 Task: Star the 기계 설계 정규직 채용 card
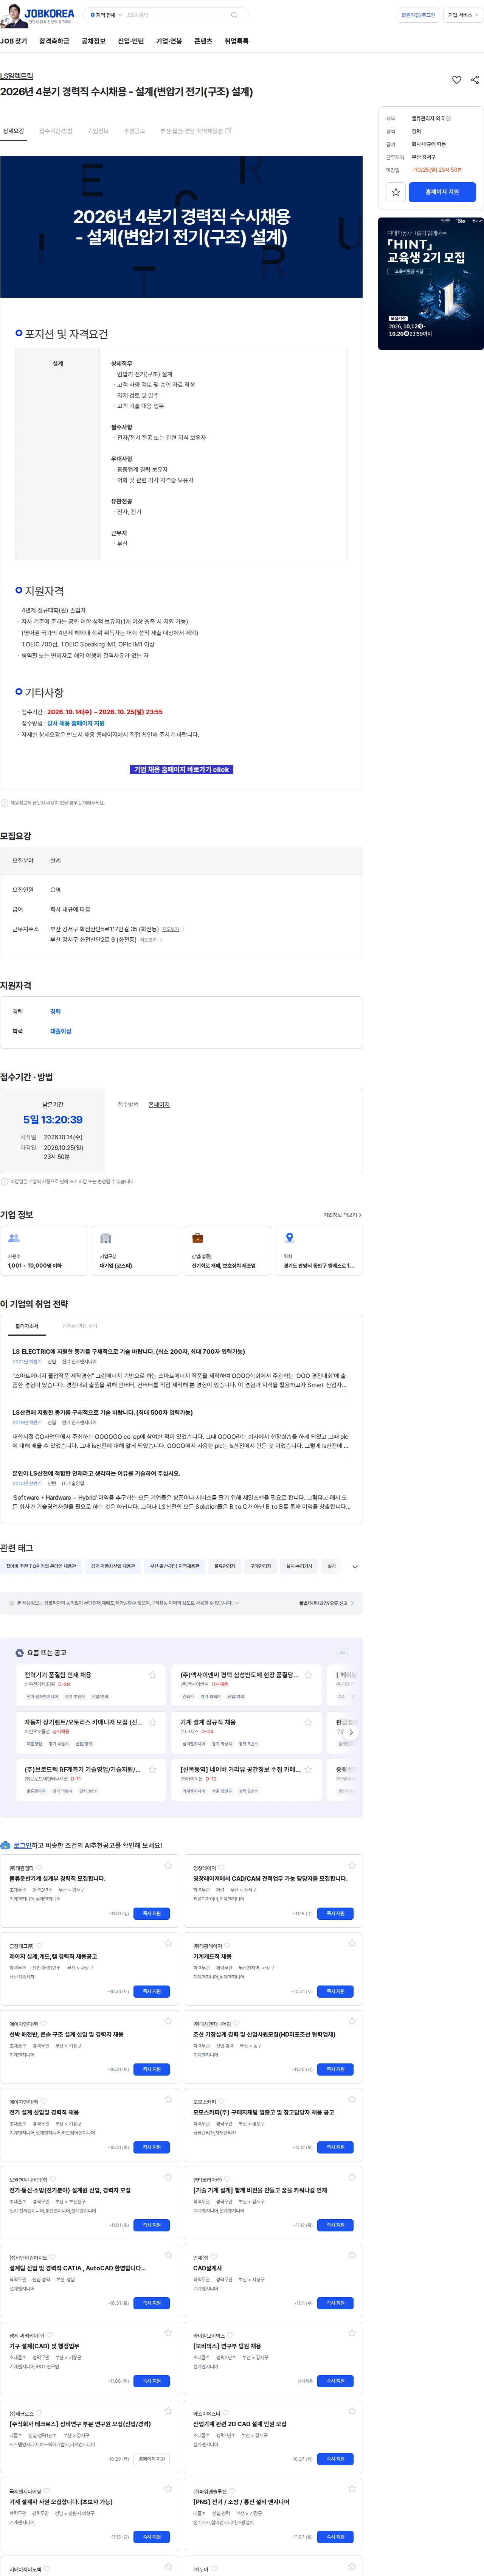(308, 1722)
